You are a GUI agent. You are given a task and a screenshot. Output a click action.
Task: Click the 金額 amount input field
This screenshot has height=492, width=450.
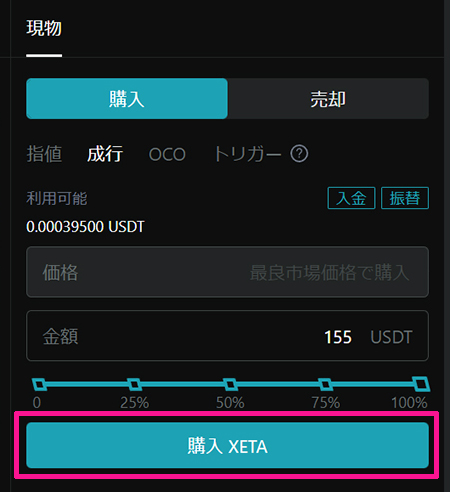[x=227, y=336]
